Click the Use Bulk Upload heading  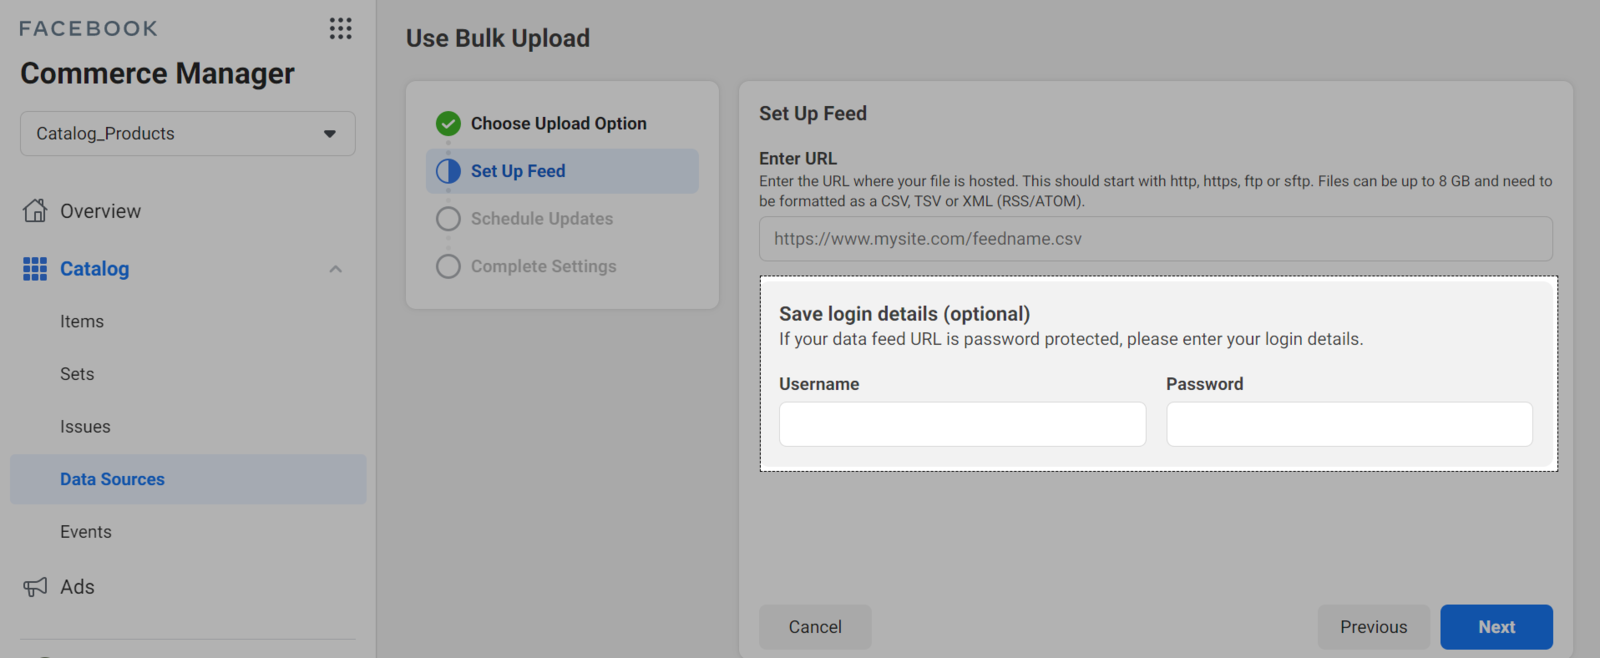pyautogui.click(x=498, y=38)
